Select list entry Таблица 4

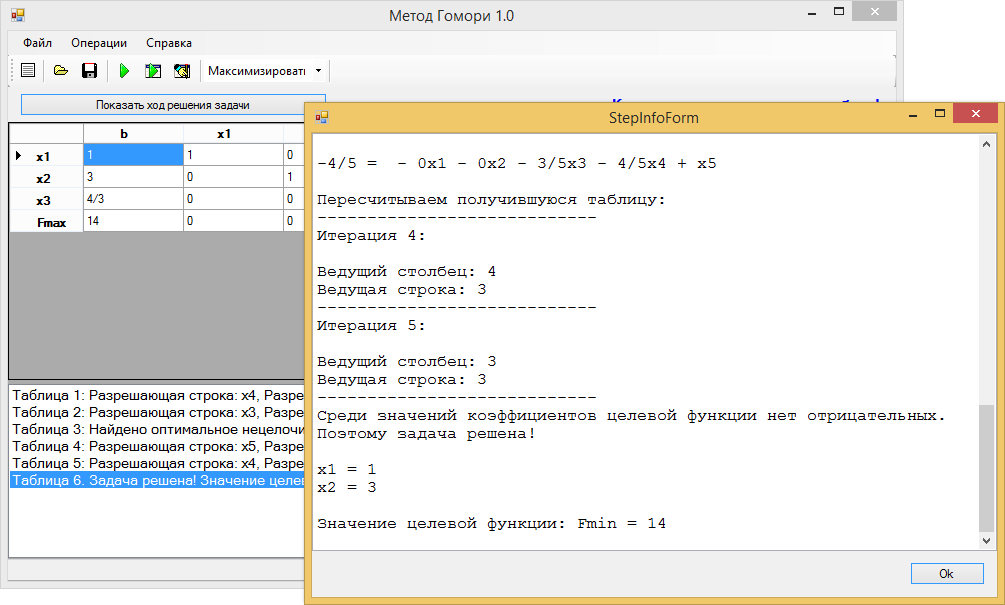pyautogui.click(x=157, y=446)
